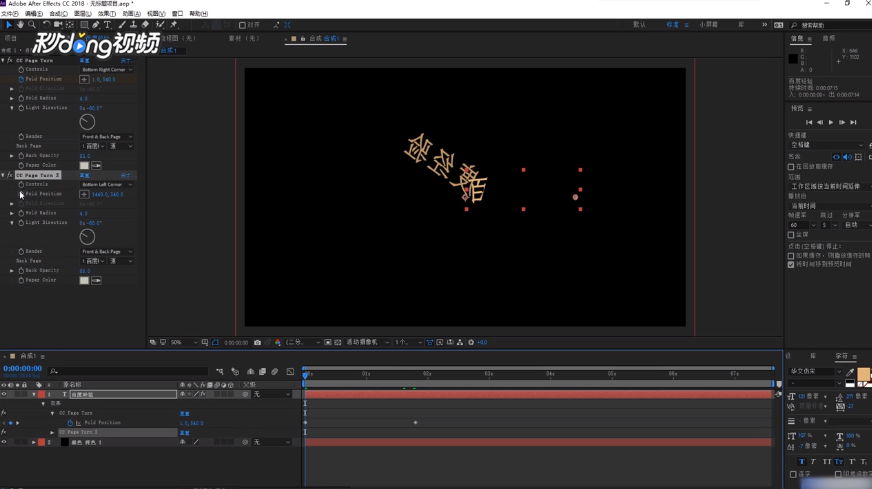Jump to last frame in Preview panel
The height and width of the screenshot is (489, 872).
[x=853, y=122]
